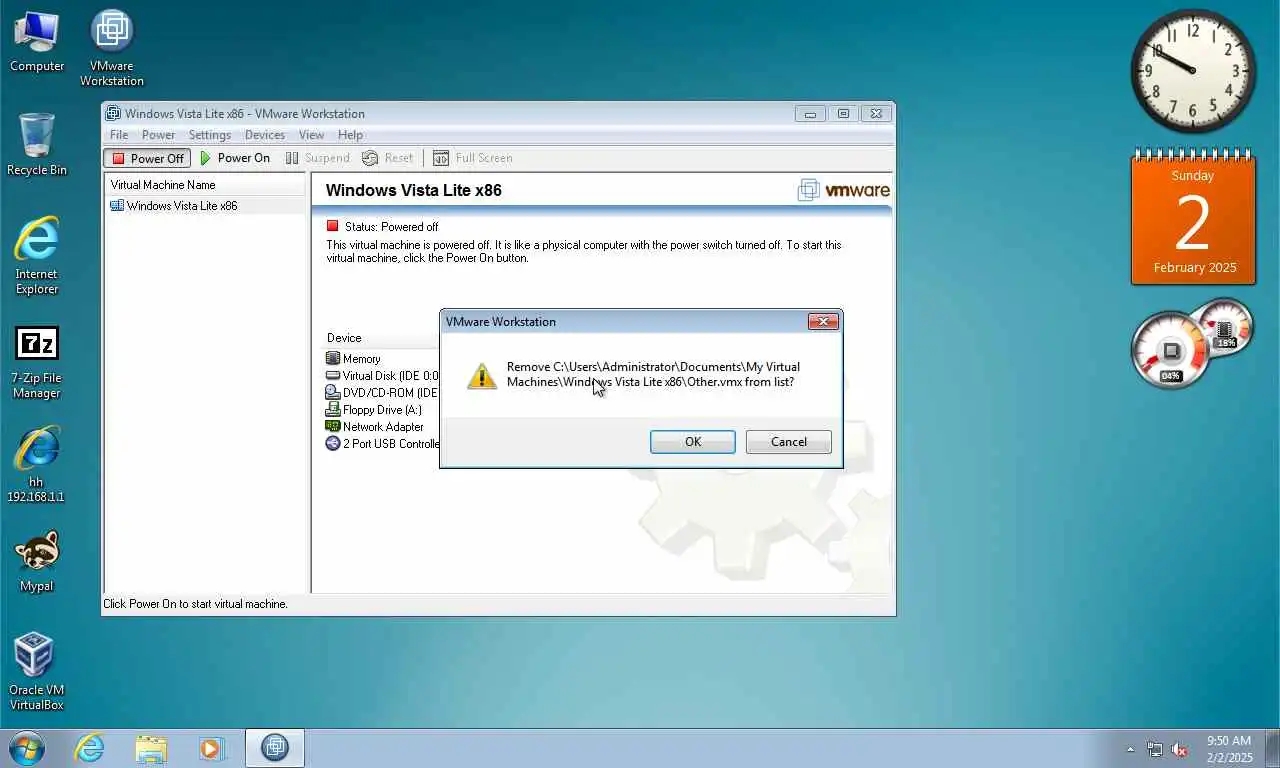Maximize the VMware Workstation window

[x=843, y=114]
